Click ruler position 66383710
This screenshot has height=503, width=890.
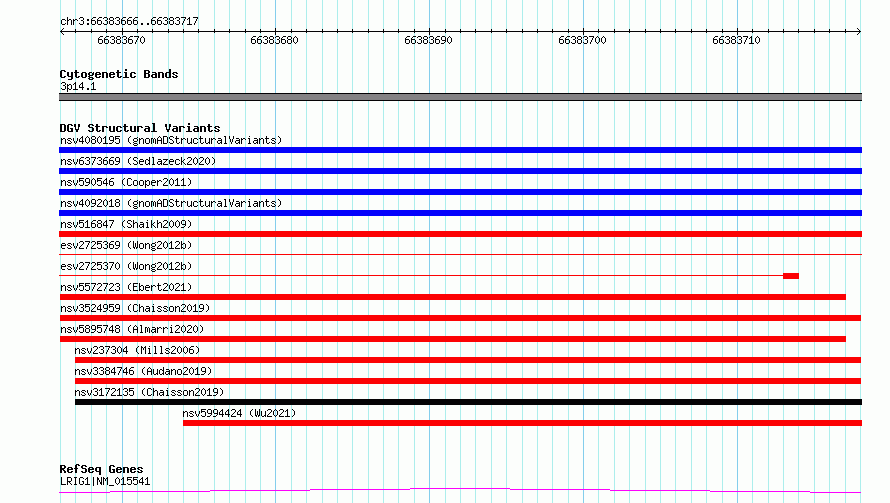click(736, 40)
